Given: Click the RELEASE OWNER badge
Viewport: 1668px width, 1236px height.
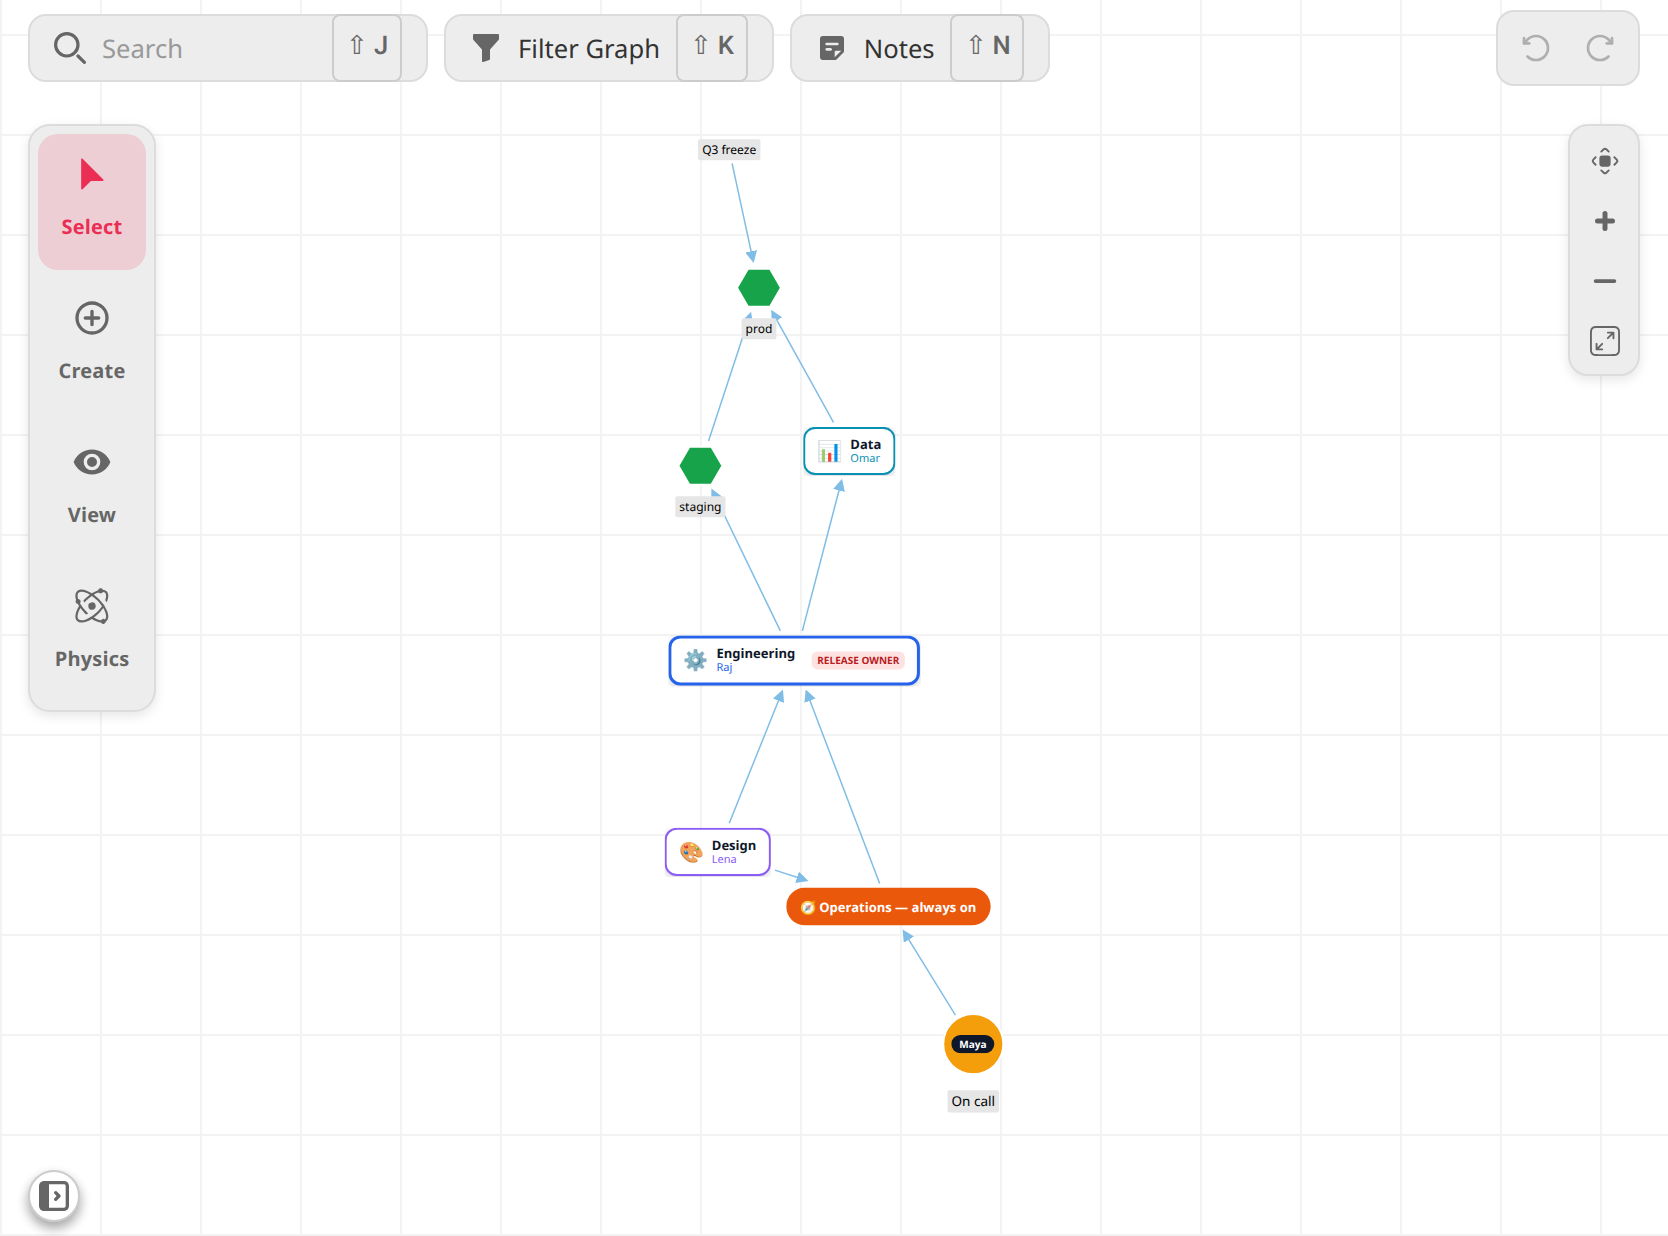Looking at the screenshot, I should click(858, 661).
